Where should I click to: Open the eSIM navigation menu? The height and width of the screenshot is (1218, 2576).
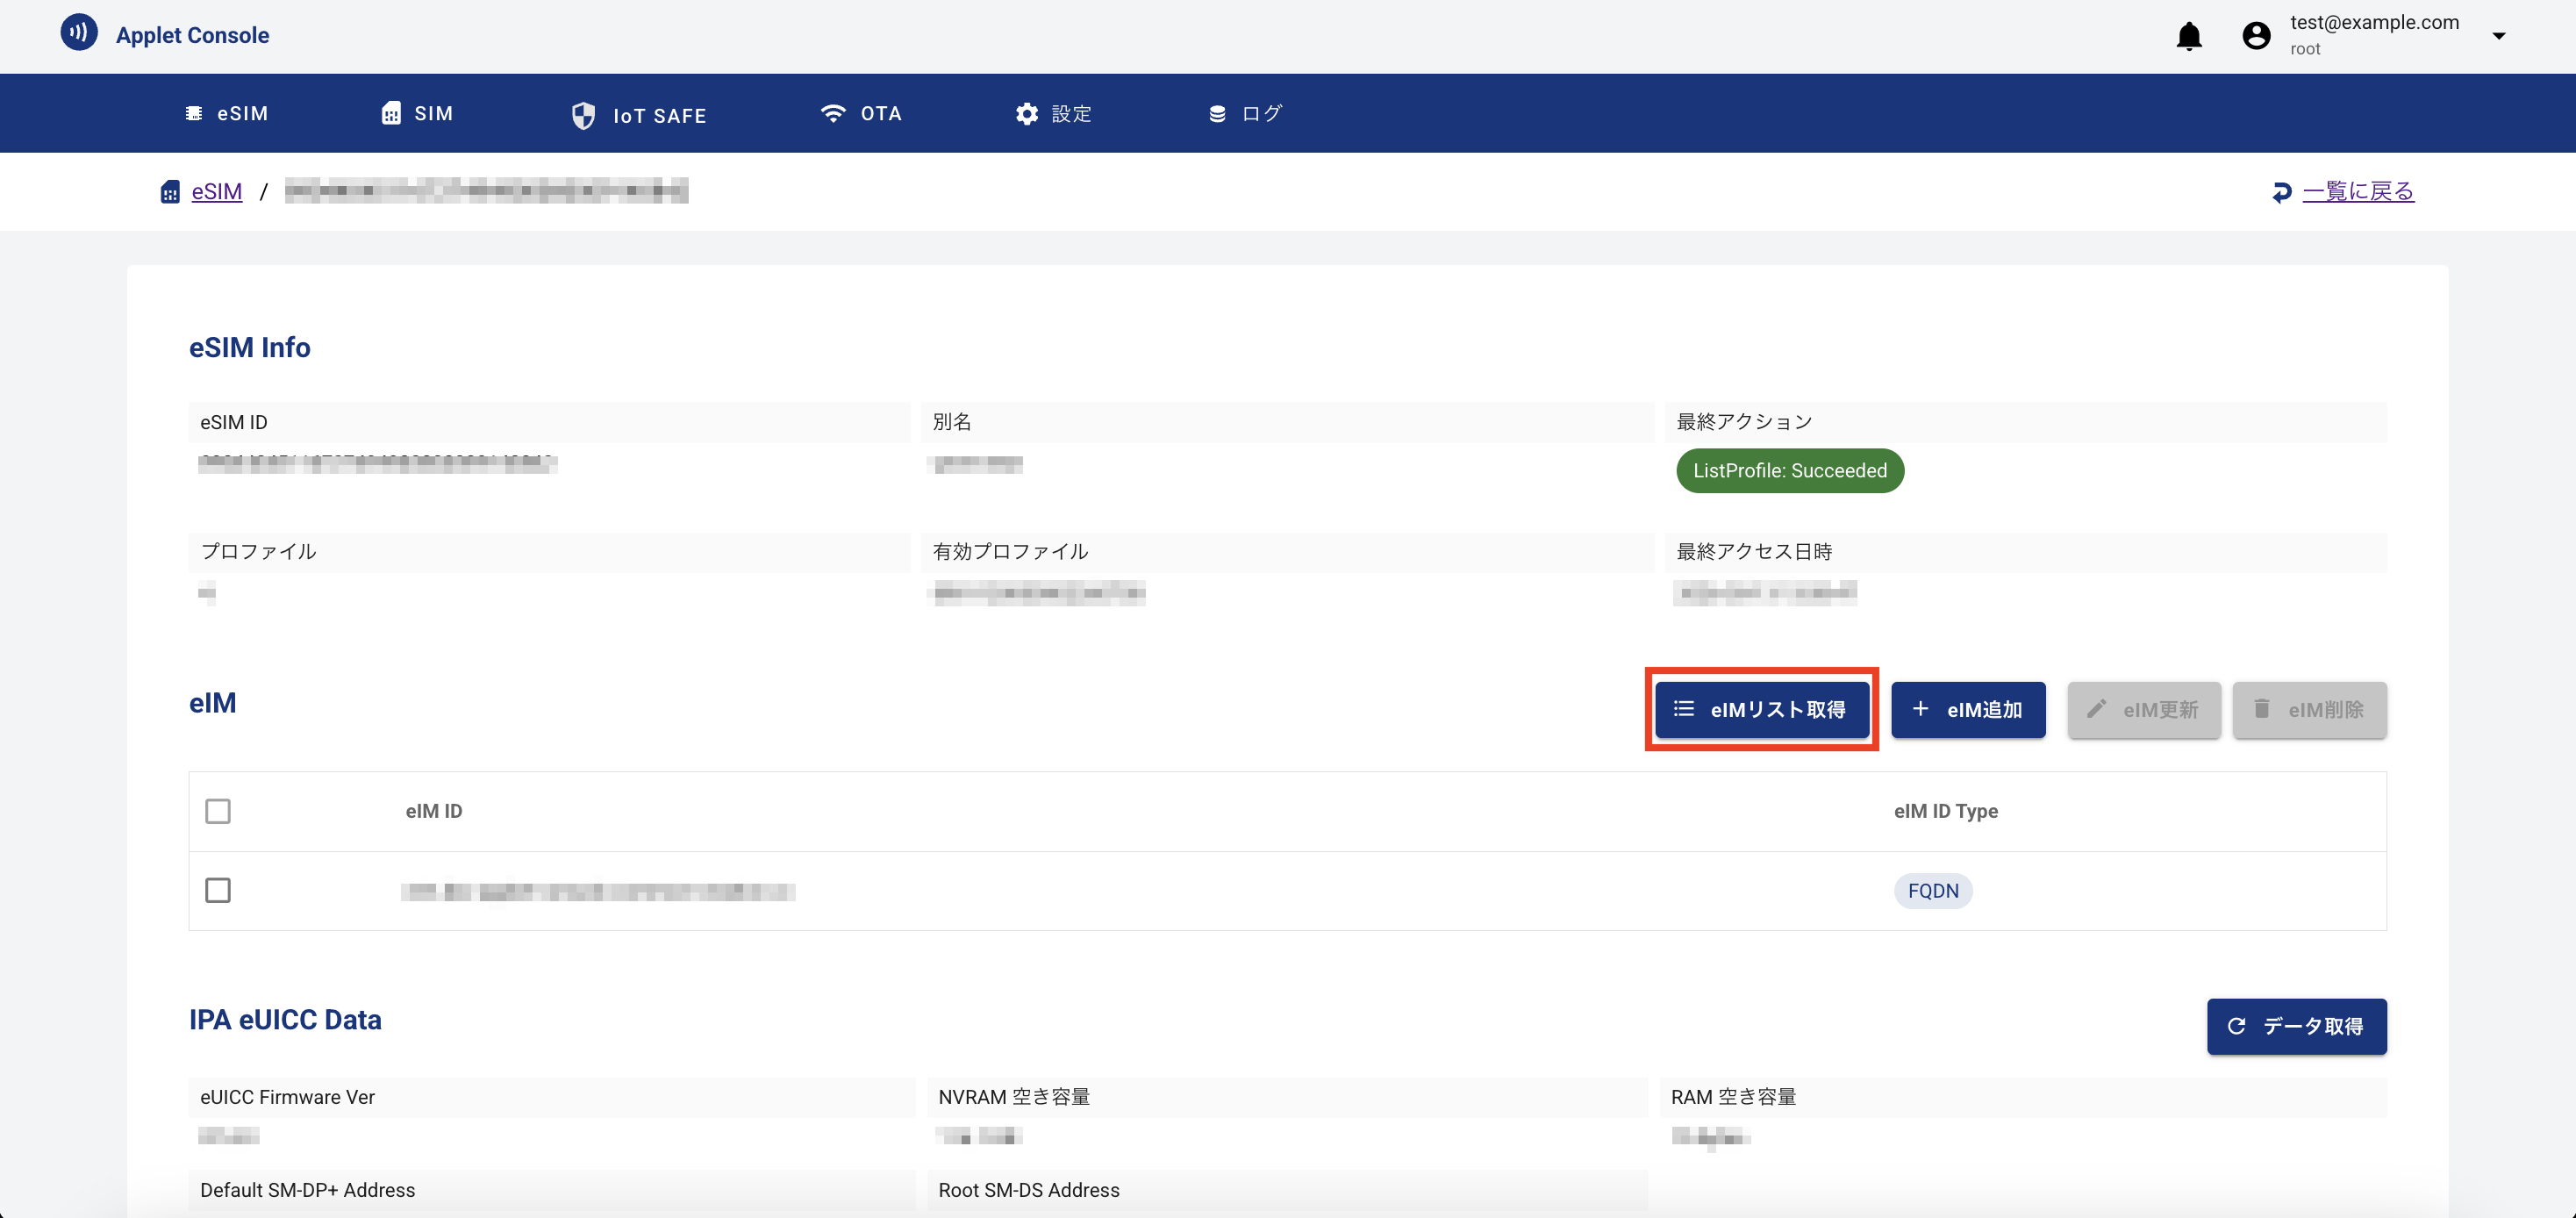tap(227, 114)
